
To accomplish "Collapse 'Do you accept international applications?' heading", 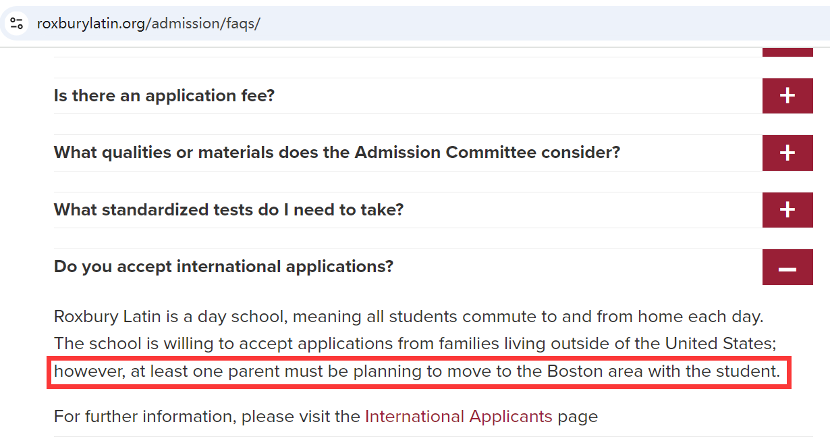I will pyautogui.click(x=223, y=266).
